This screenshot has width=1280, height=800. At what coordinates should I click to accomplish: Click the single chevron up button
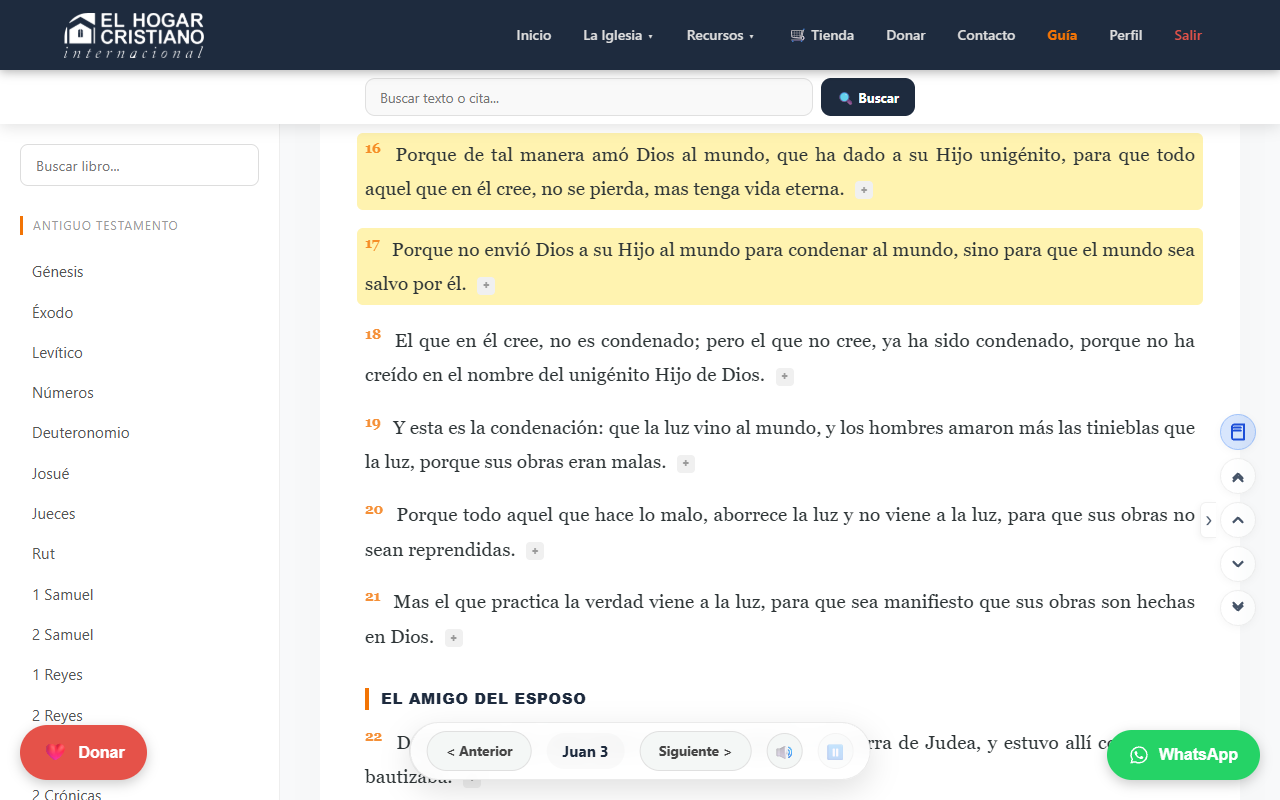click(x=1238, y=520)
